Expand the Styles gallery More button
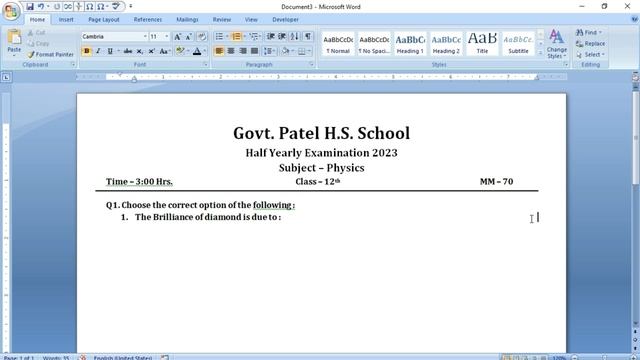Image resolution: width=640 pixels, height=360 pixels. click(x=540, y=53)
